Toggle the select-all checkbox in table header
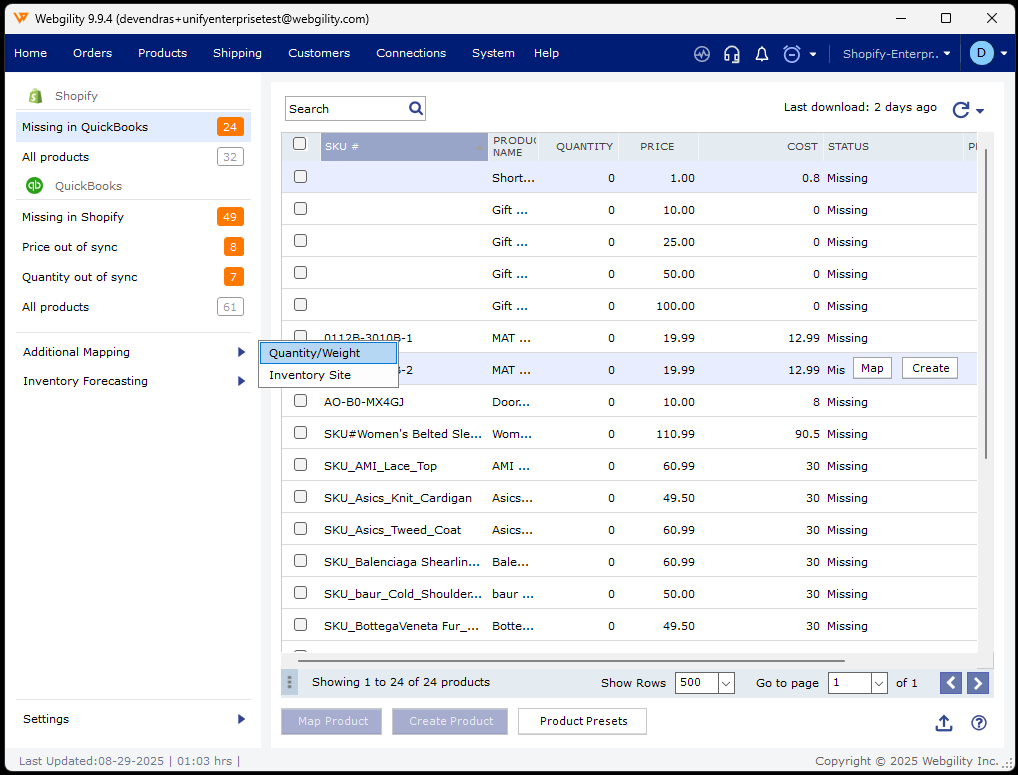The height and width of the screenshot is (775, 1018). click(300, 144)
